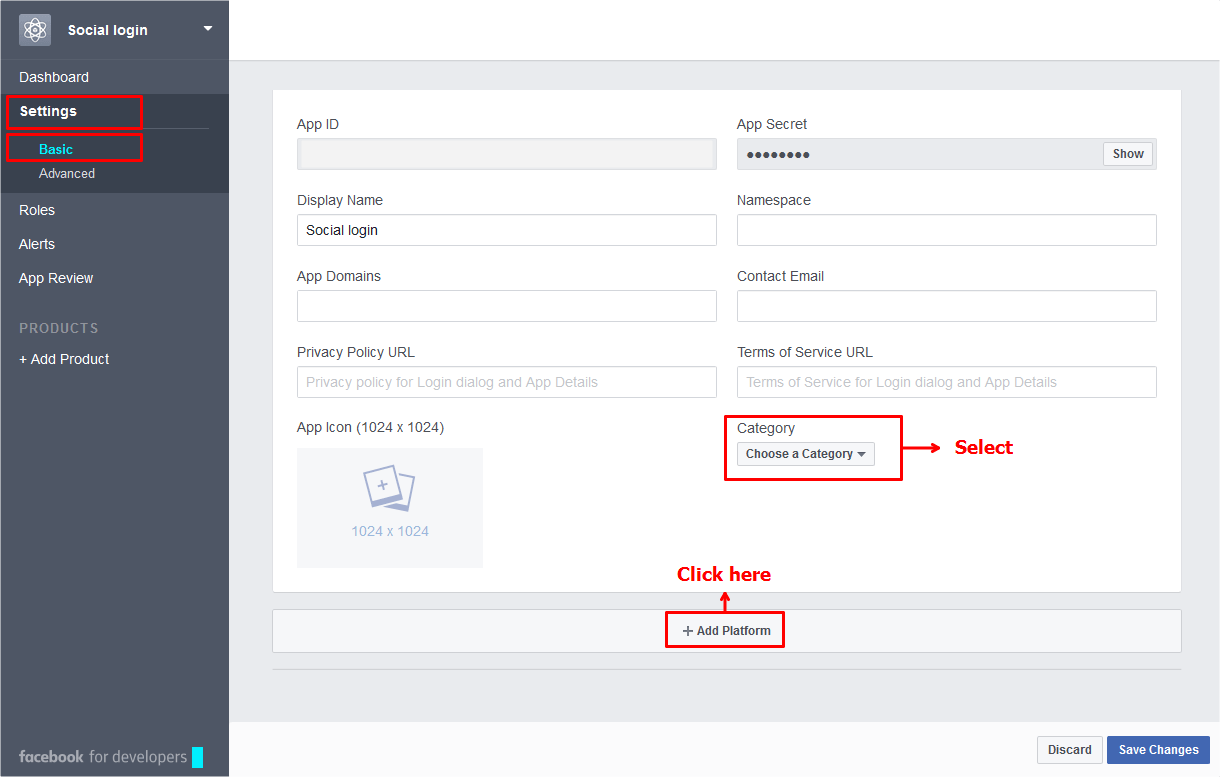
Task: Click the Social login app atom icon
Action: pos(35,30)
